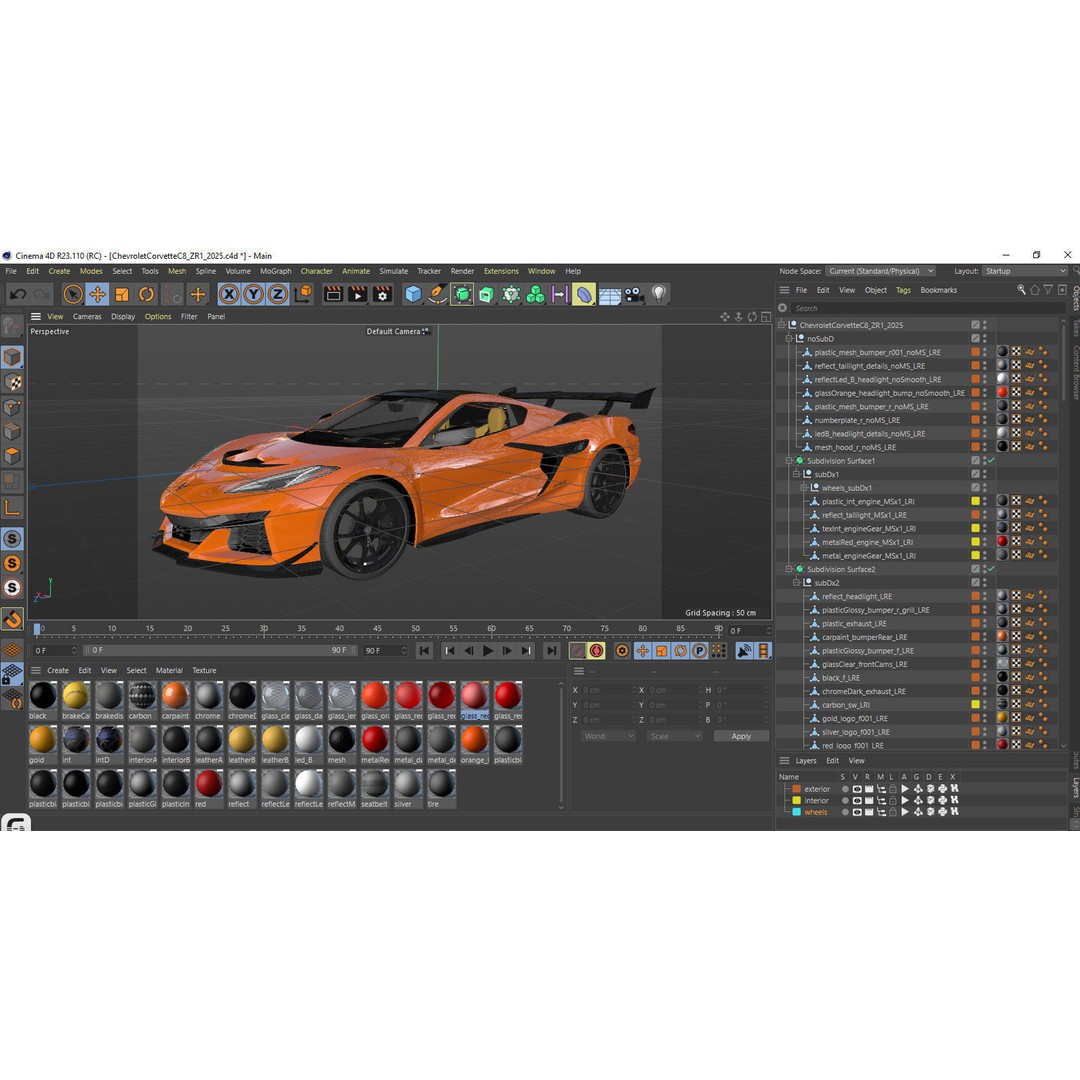The height and width of the screenshot is (1080, 1080).
Task: Toggle the X axis lock
Action: 229,295
